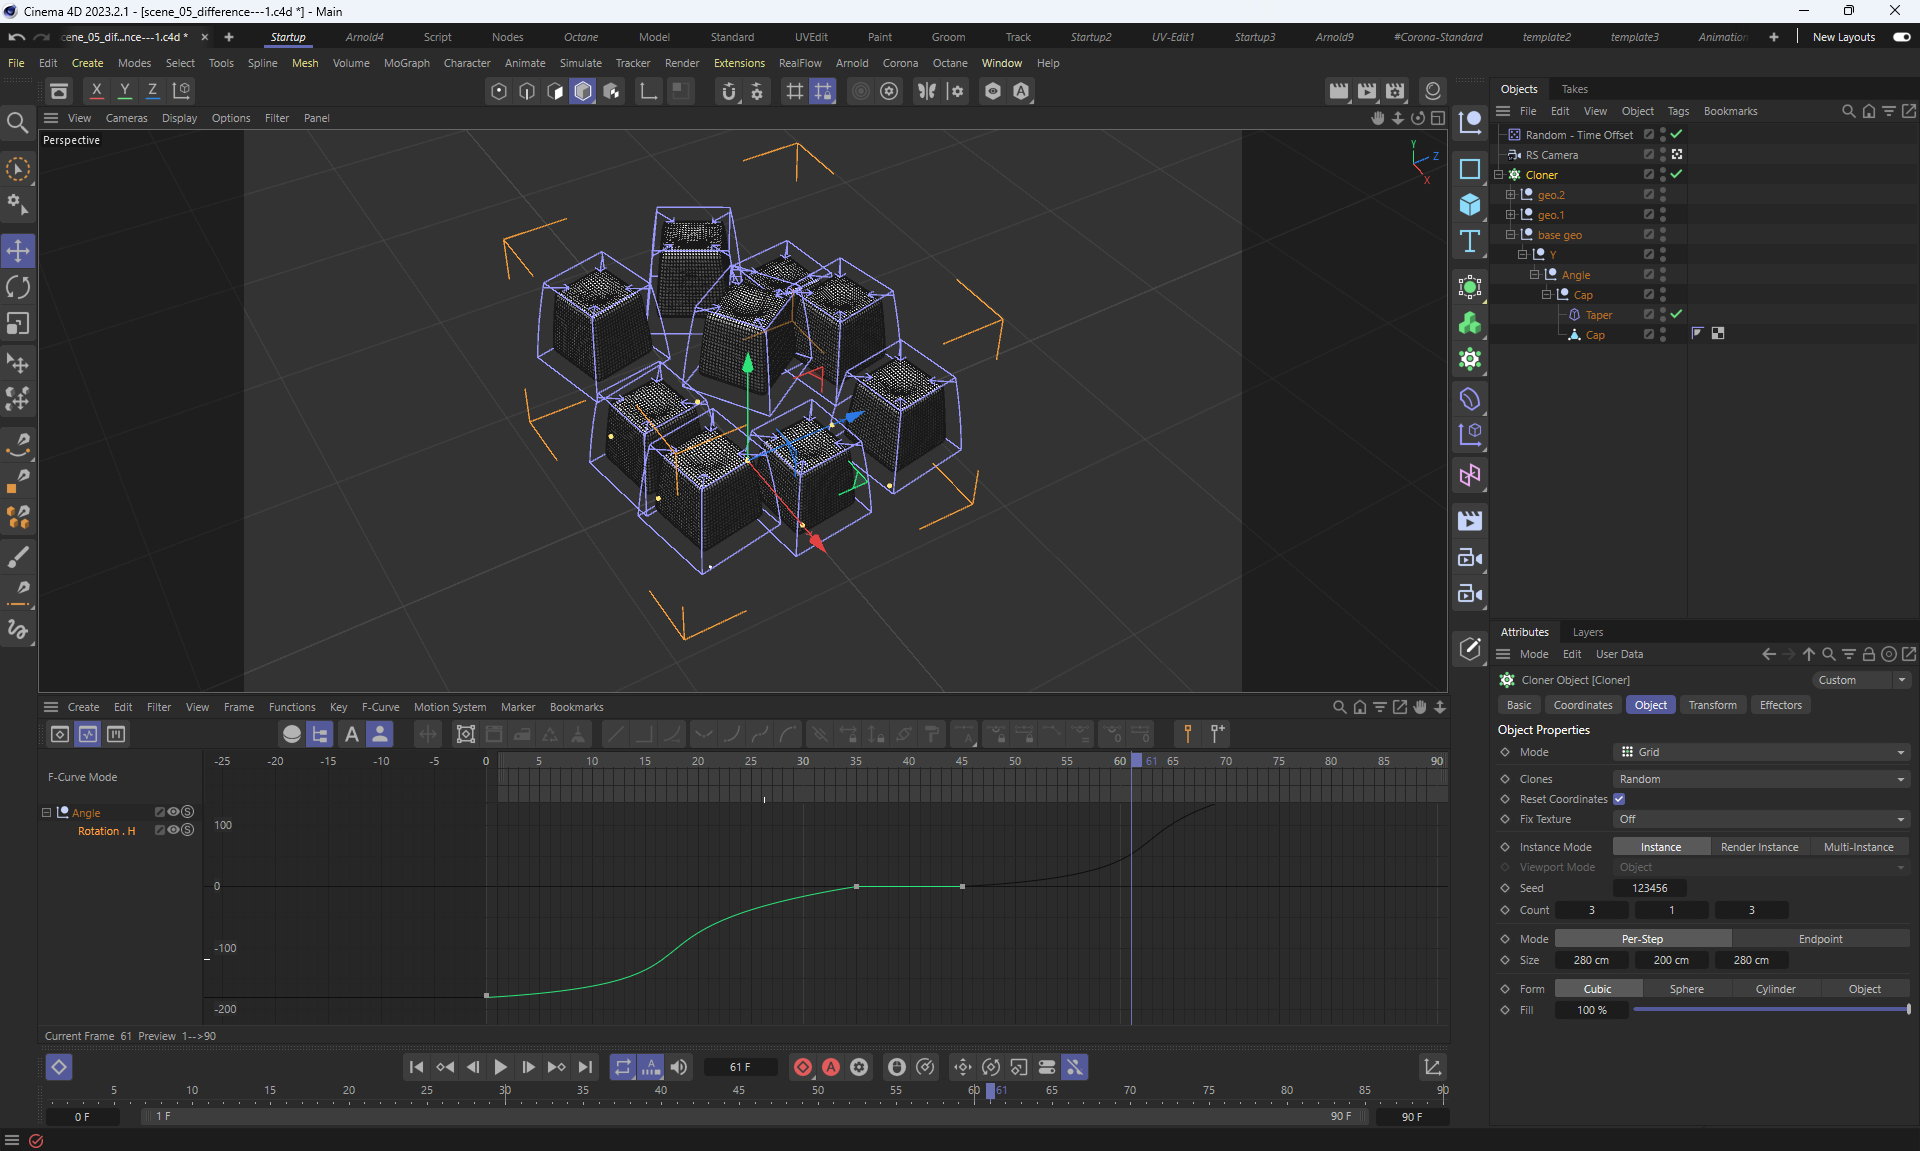Select the Scale tool in left toolbar
The width and height of the screenshot is (1920, 1151).
click(x=18, y=323)
